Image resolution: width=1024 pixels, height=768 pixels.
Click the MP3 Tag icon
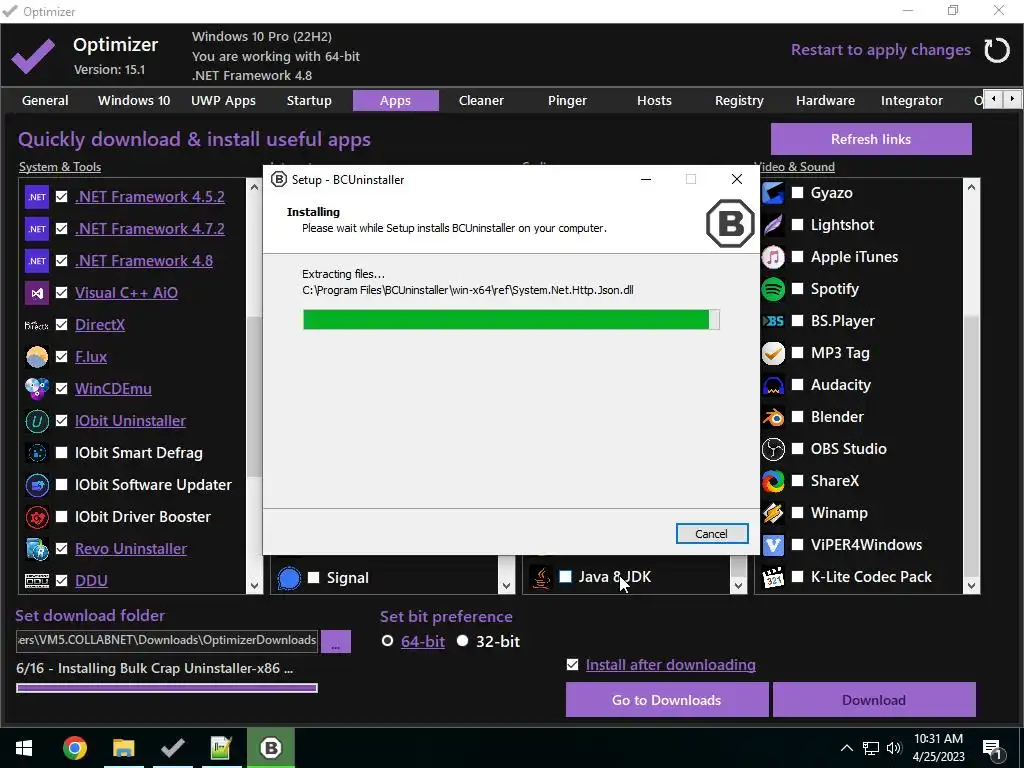tap(773, 353)
